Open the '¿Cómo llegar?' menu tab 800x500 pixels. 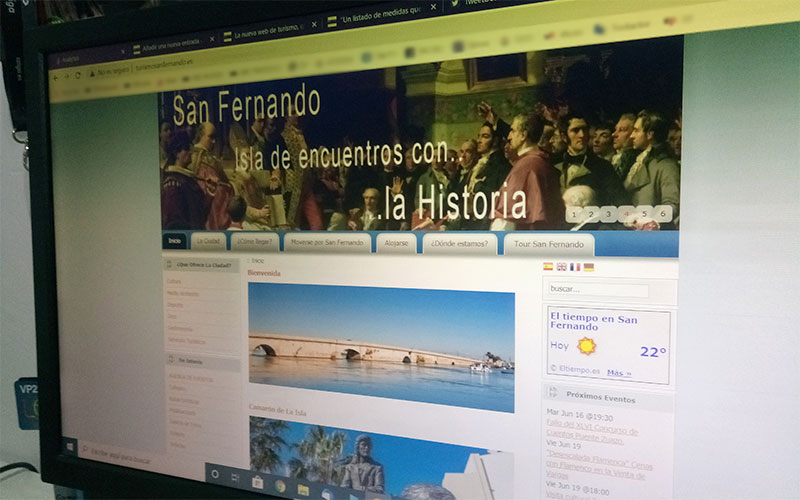tap(255, 242)
